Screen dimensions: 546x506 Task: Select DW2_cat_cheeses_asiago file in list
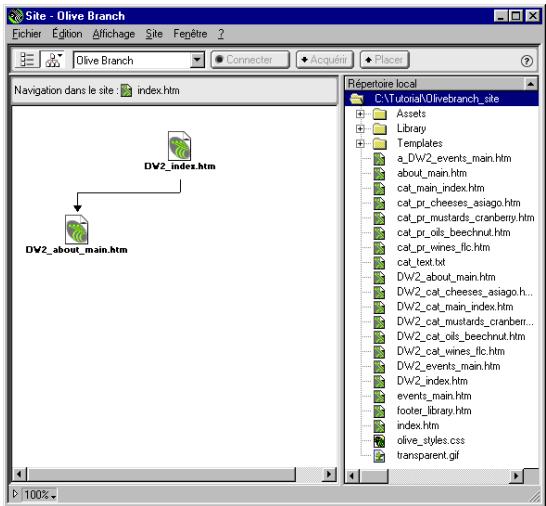pos(465,292)
